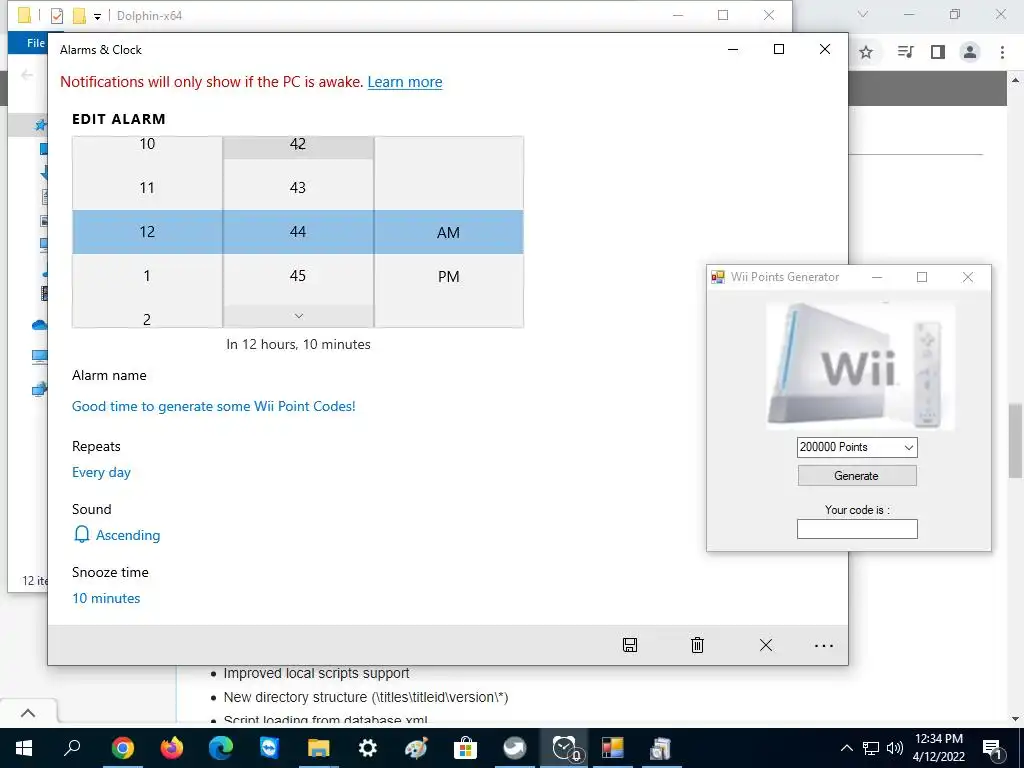1024x768 pixels.
Task: Edit alarm name Good time to generate text
Action: click(214, 406)
